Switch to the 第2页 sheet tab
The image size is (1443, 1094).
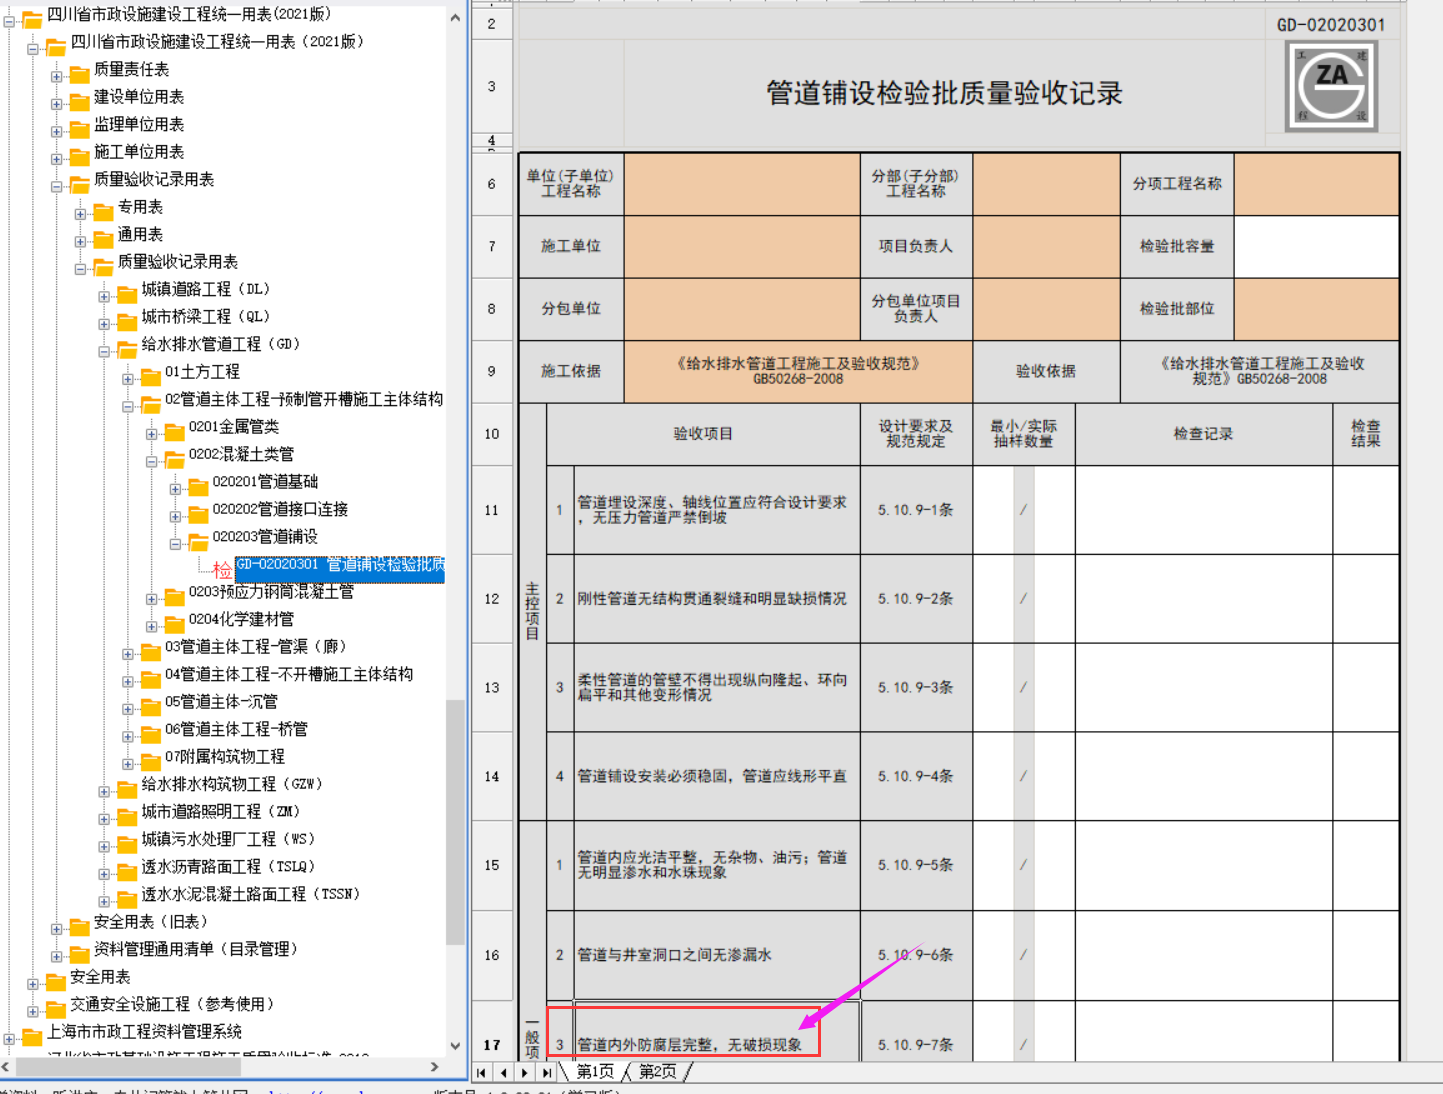658,1072
